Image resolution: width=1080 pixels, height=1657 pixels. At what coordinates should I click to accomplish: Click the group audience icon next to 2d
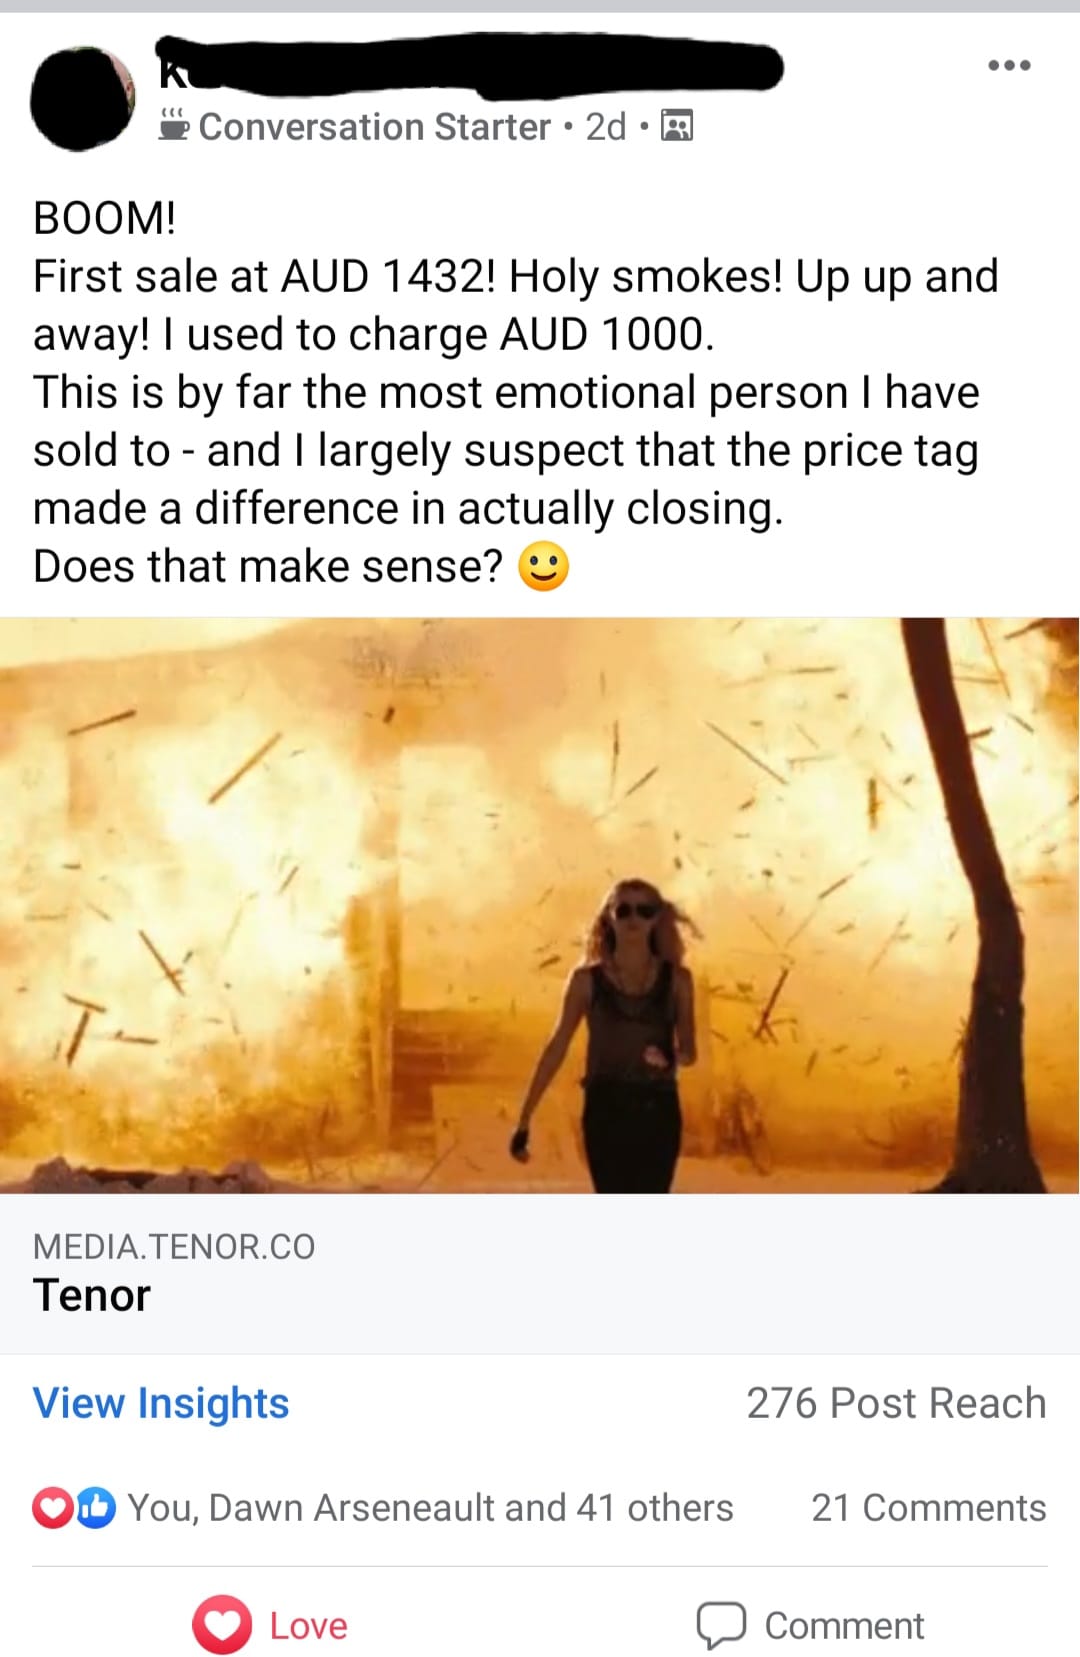pyautogui.click(x=677, y=127)
